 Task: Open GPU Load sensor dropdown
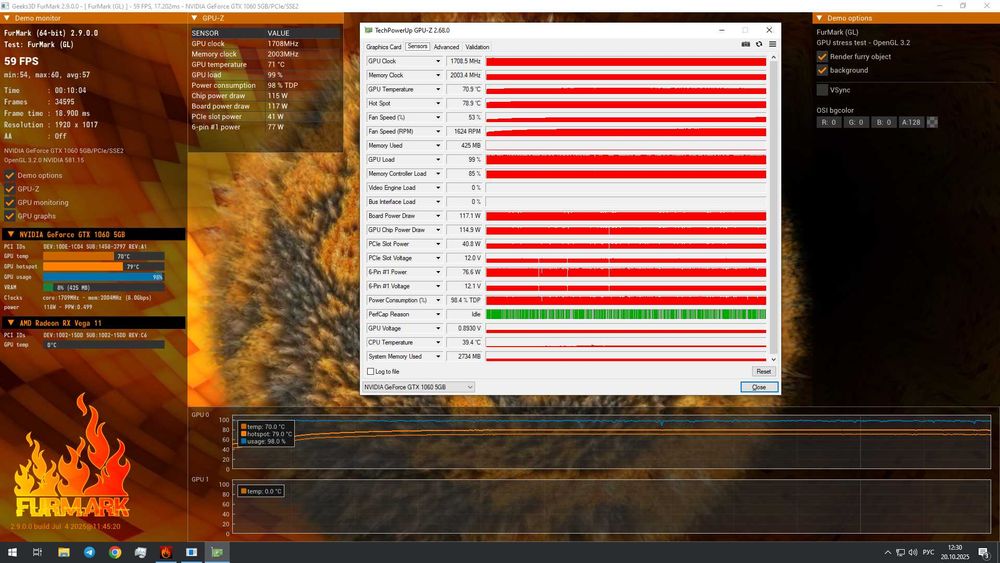(x=438, y=159)
